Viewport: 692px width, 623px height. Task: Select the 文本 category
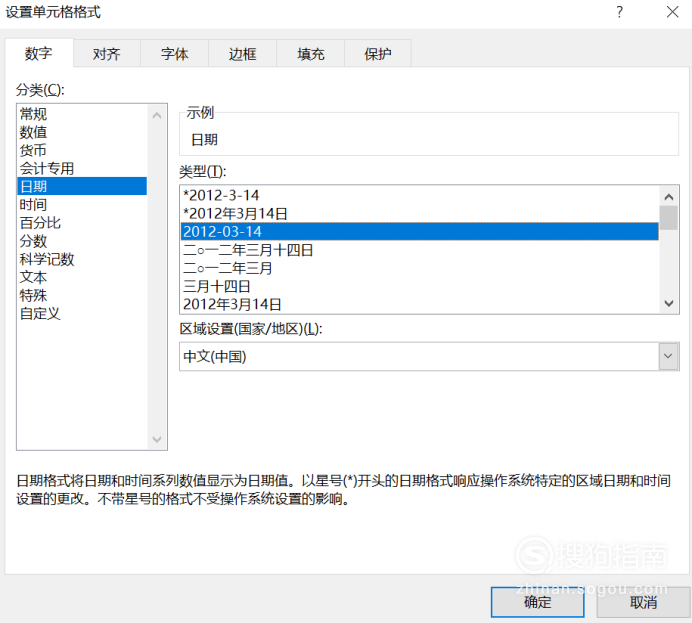pos(82,277)
